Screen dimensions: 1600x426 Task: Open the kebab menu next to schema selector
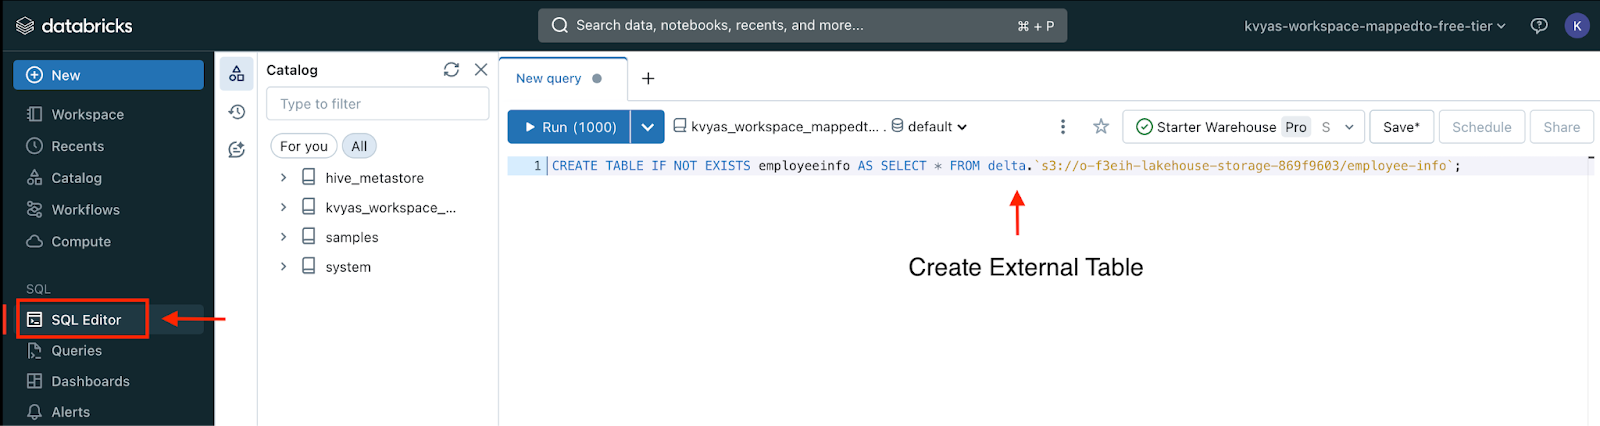click(1062, 127)
